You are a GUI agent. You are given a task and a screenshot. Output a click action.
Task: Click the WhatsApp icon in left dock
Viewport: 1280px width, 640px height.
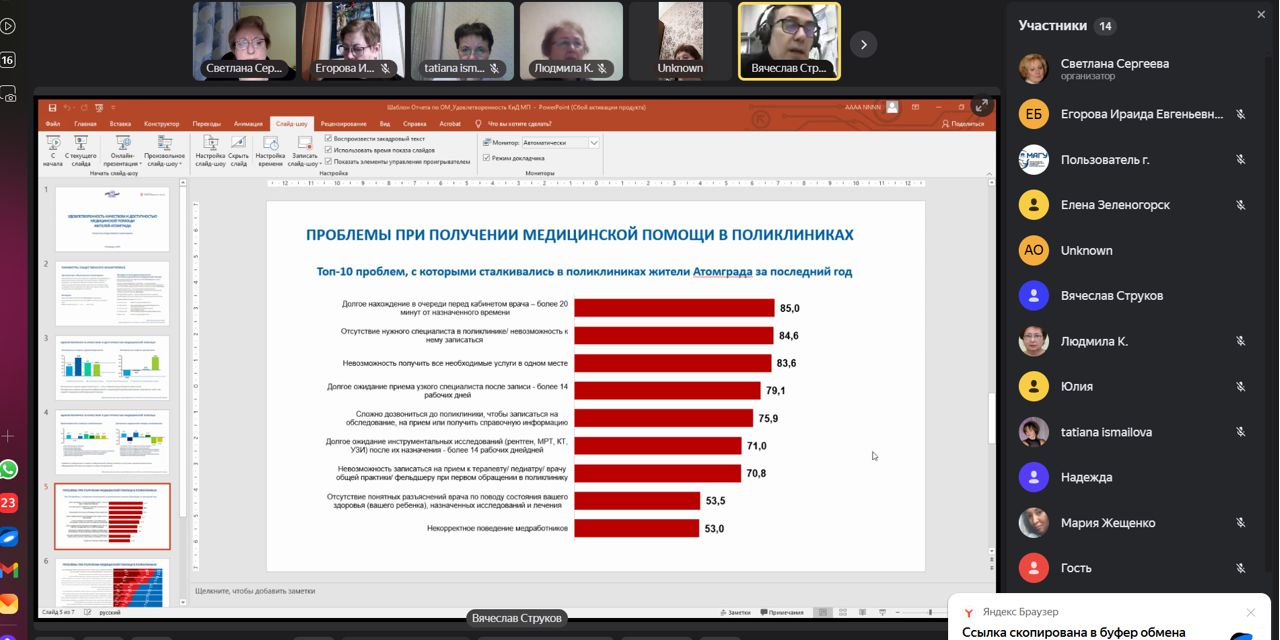pos(9,469)
